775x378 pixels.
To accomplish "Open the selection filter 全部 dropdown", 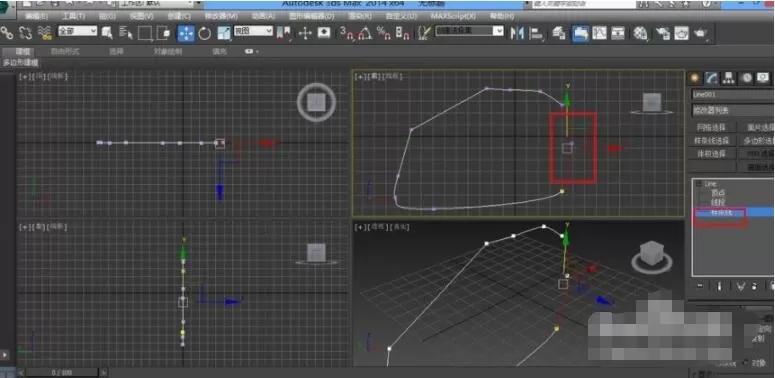I will pos(78,31).
